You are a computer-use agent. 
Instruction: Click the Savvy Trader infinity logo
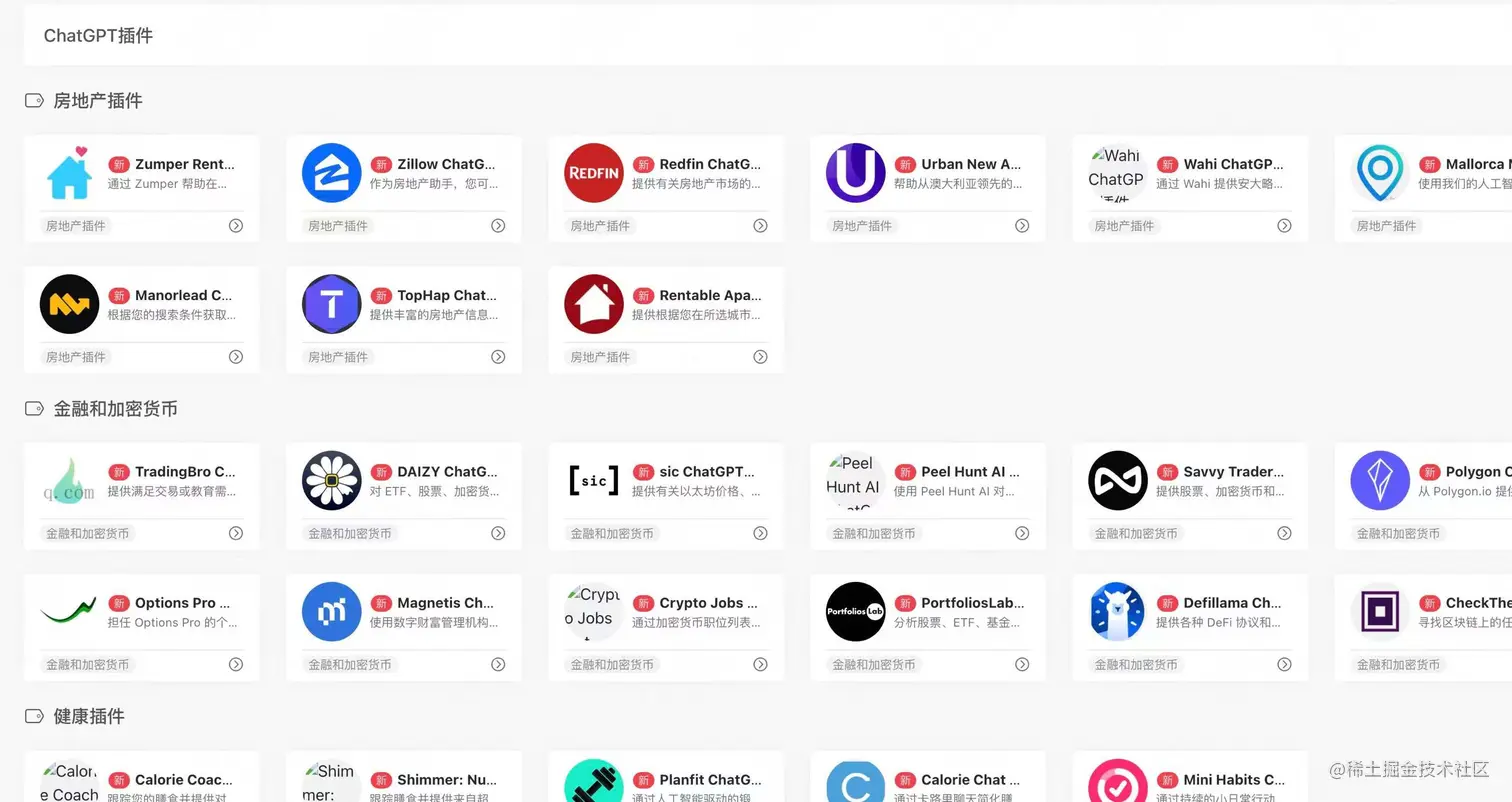point(1118,481)
